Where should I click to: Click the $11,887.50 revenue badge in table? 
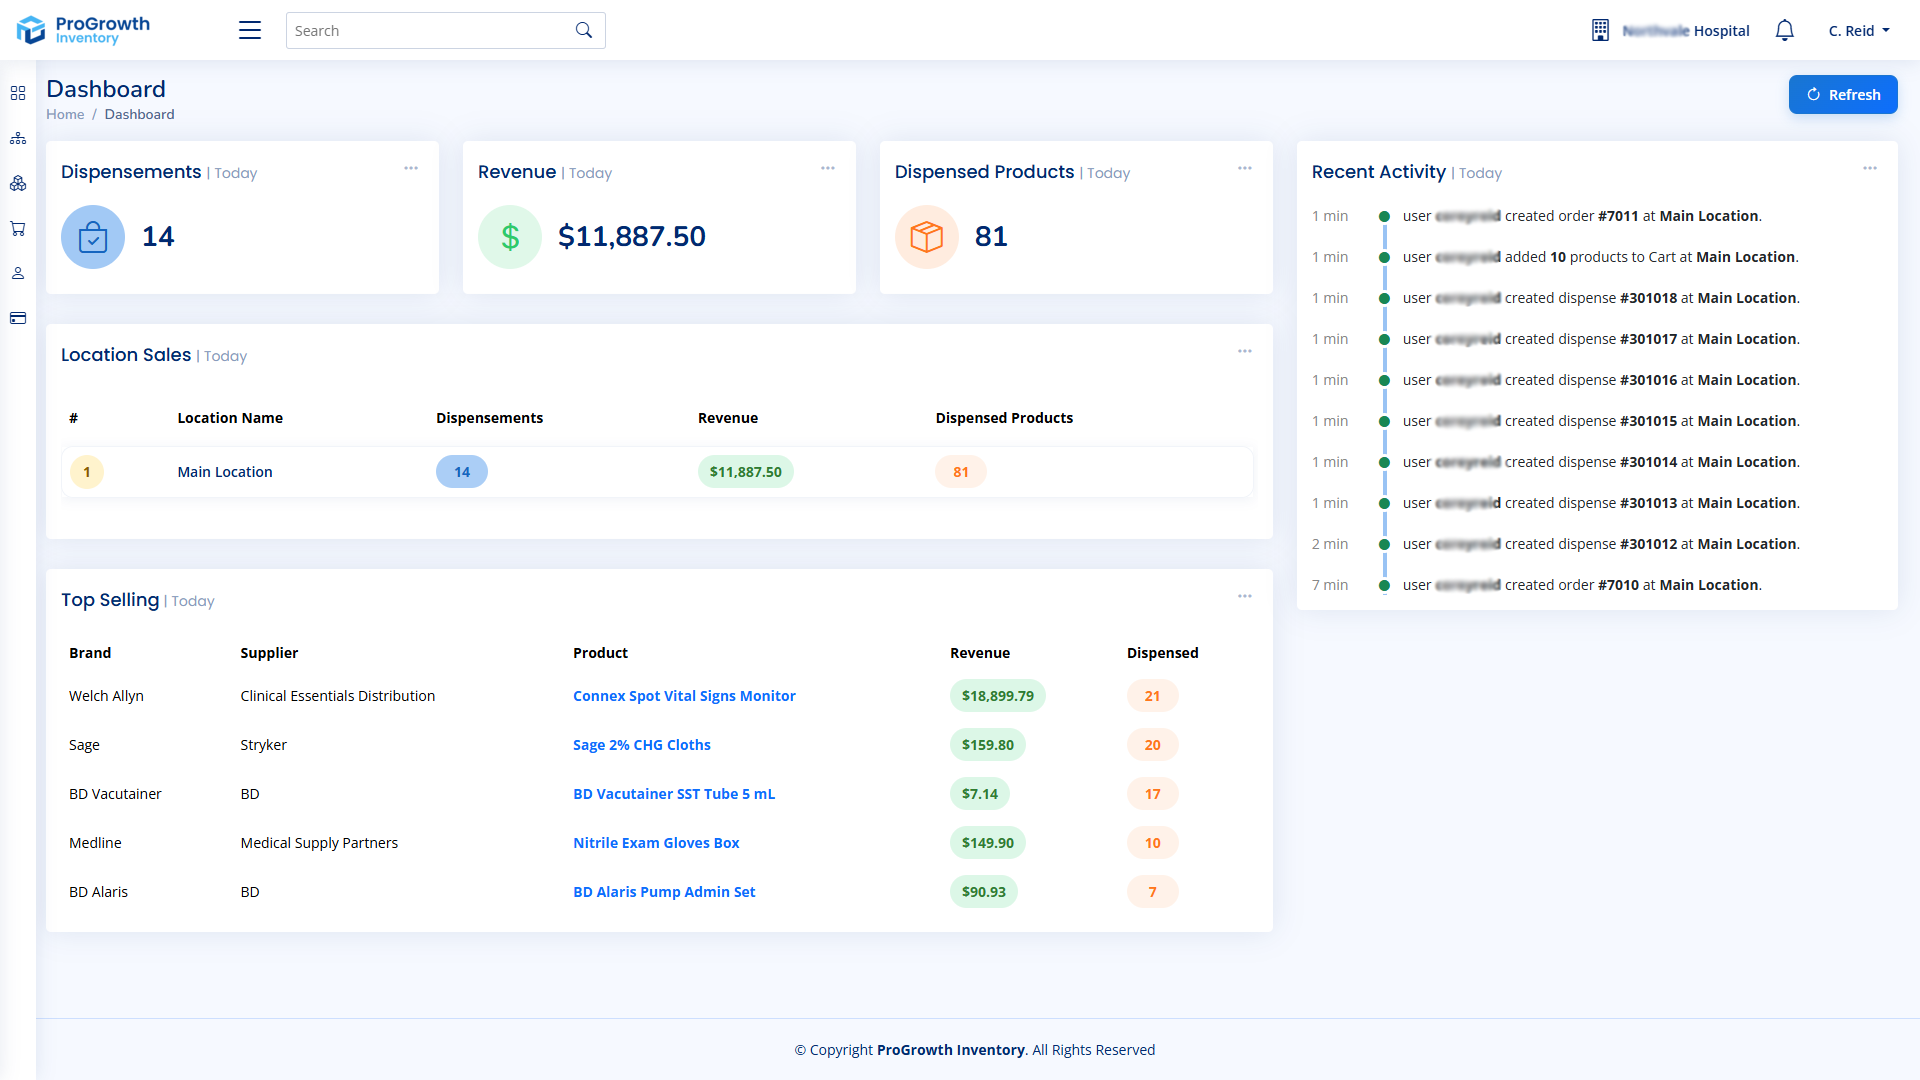pos(746,472)
